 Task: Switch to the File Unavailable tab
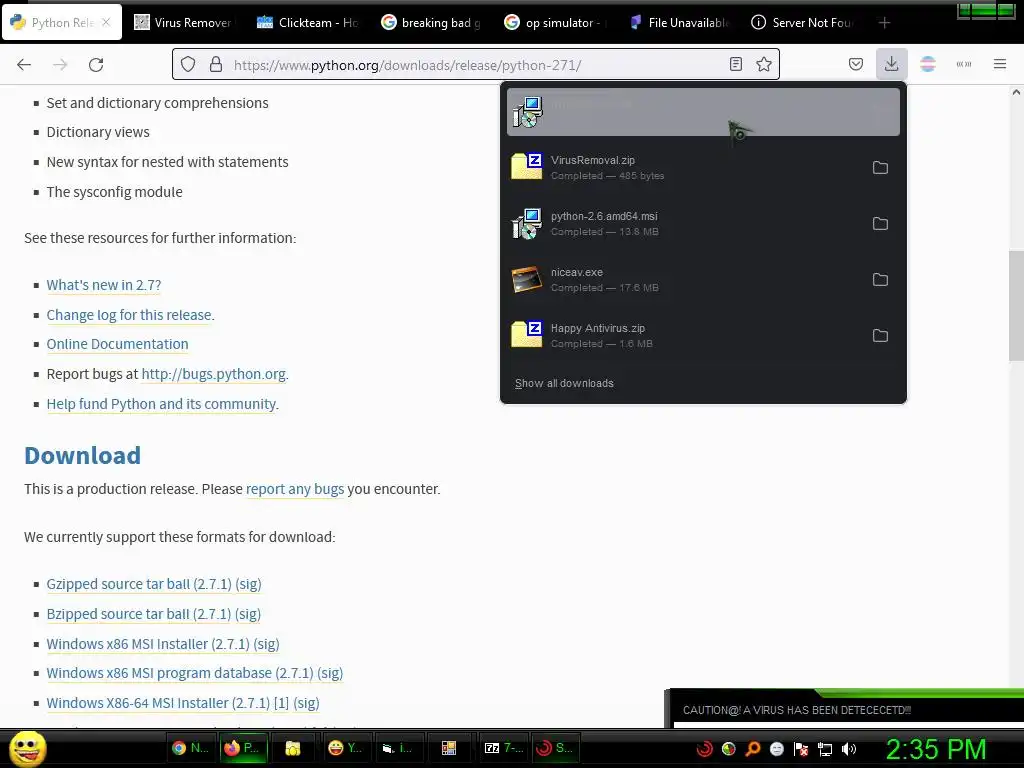click(x=679, y=22)
